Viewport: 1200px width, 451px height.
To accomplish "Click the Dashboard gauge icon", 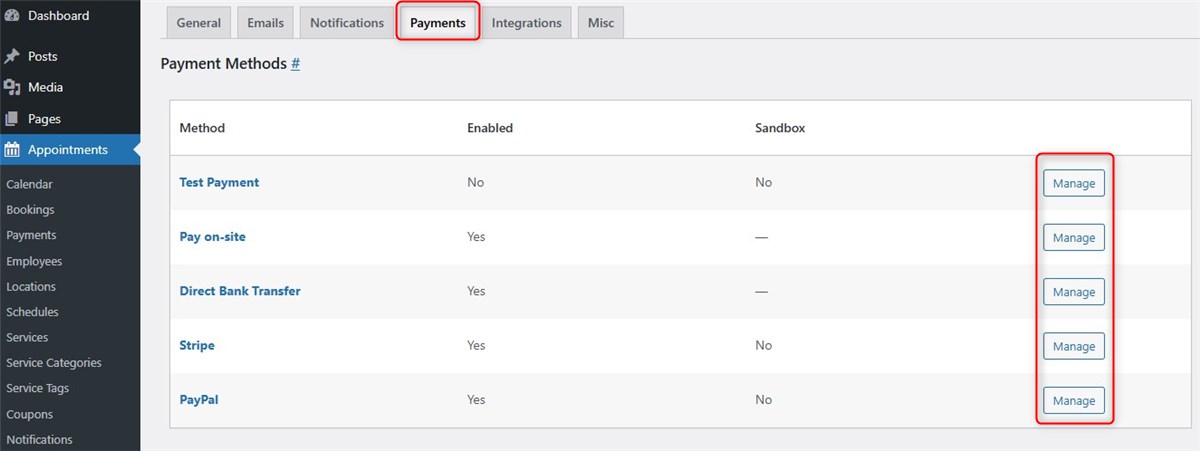I will pos(12,16).
